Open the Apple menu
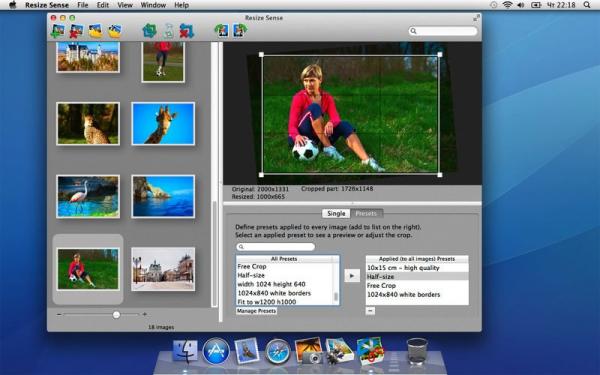 click(x=13, y=5)
